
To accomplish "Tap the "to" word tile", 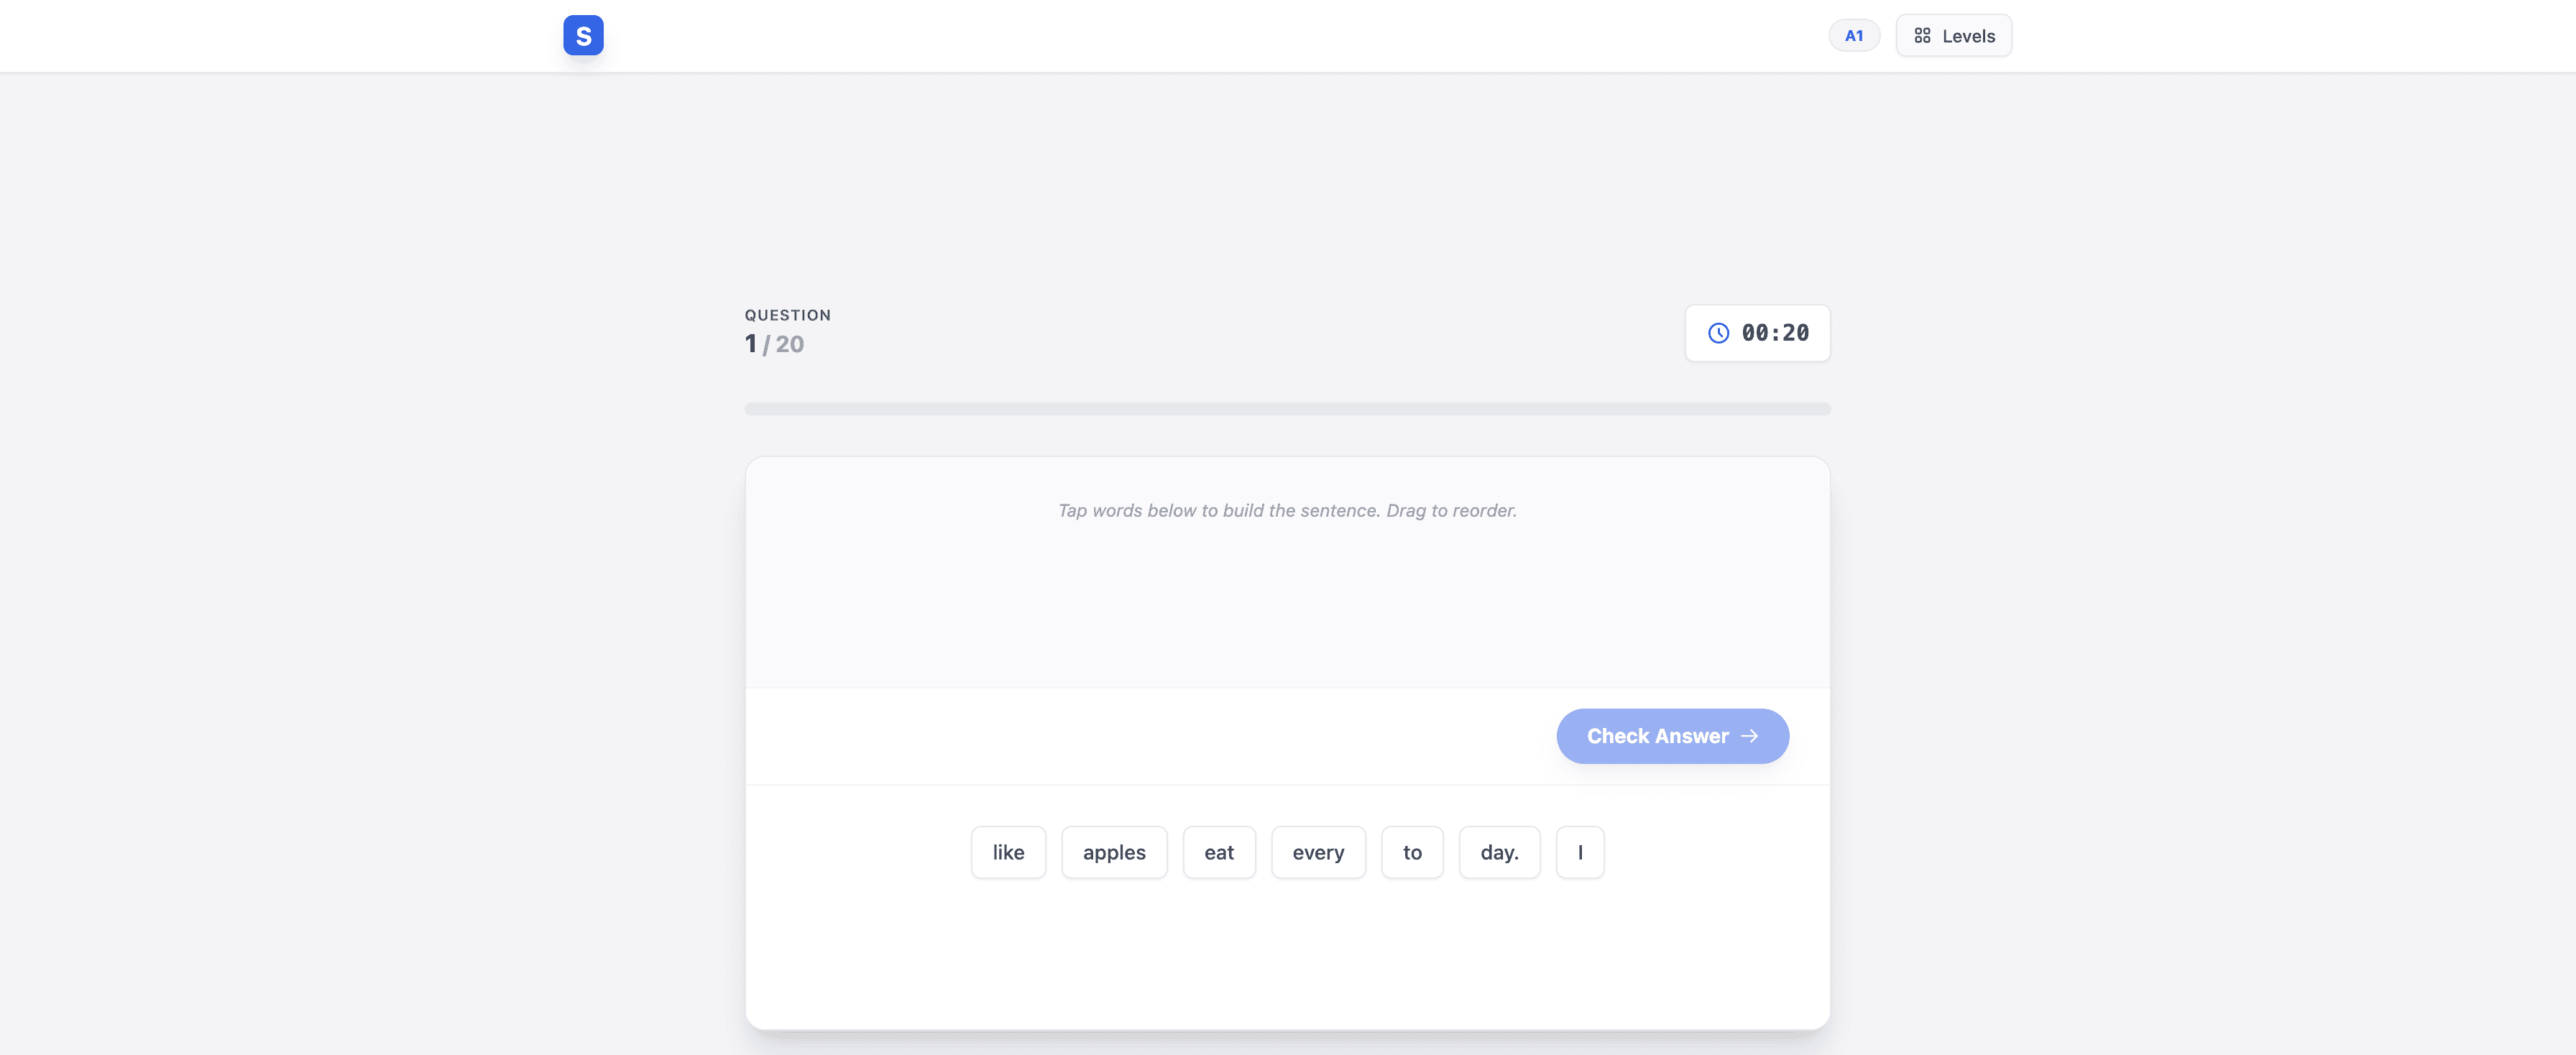I will (1411, 852).
